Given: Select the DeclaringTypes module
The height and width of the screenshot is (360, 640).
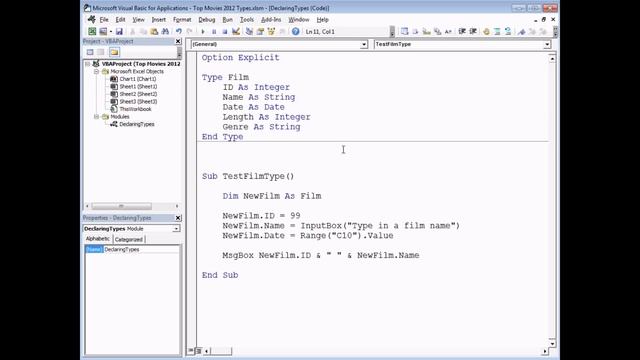Looking at the screenshot, I should 137,124.
